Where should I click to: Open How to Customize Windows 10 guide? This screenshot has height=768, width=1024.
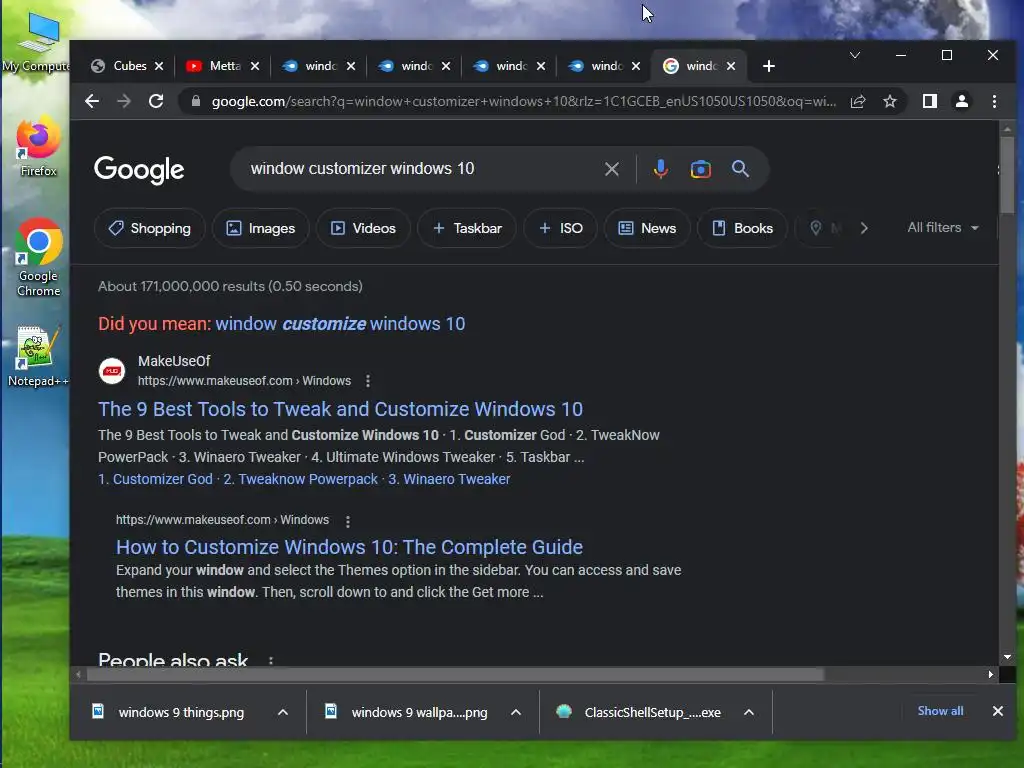pyautogui.click(x=349, y=547)
